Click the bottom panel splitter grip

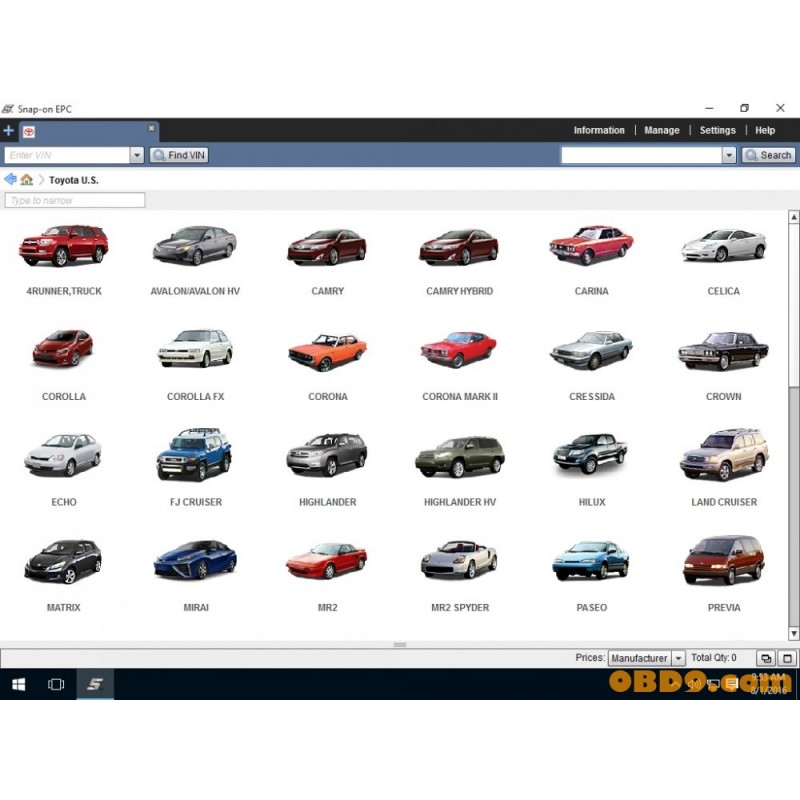pos(399,645)
